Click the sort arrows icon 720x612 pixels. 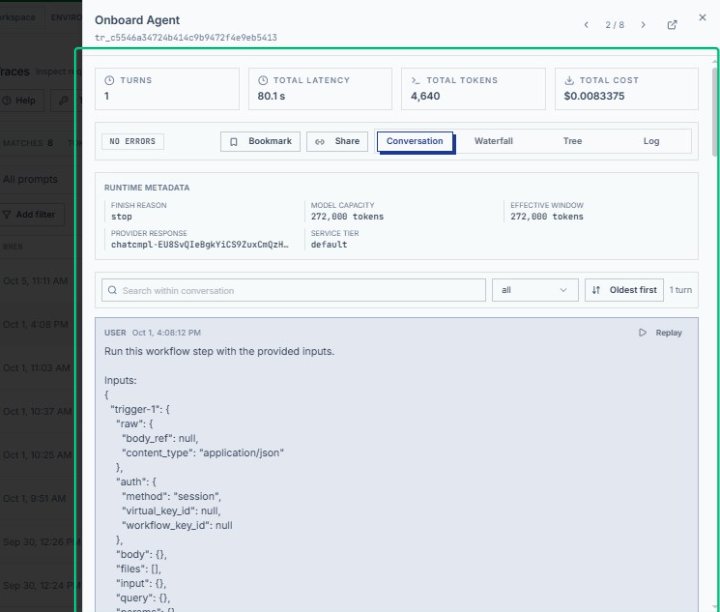point(596,290)
